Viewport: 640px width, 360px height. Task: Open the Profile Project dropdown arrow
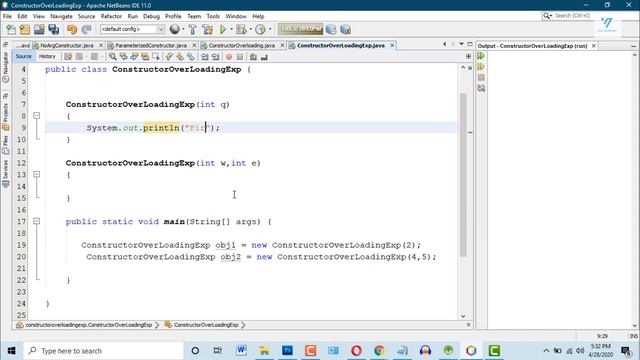point(270,29)
